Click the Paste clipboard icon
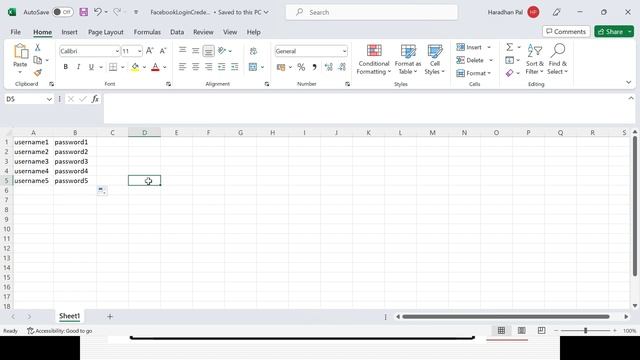This screenshot has width=640, height=360. (20, 52)
